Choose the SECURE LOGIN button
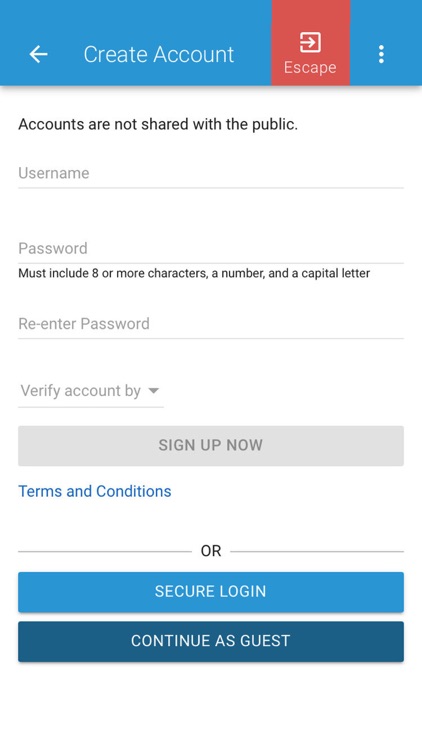422x750 pixels. (x=211, y=592)
